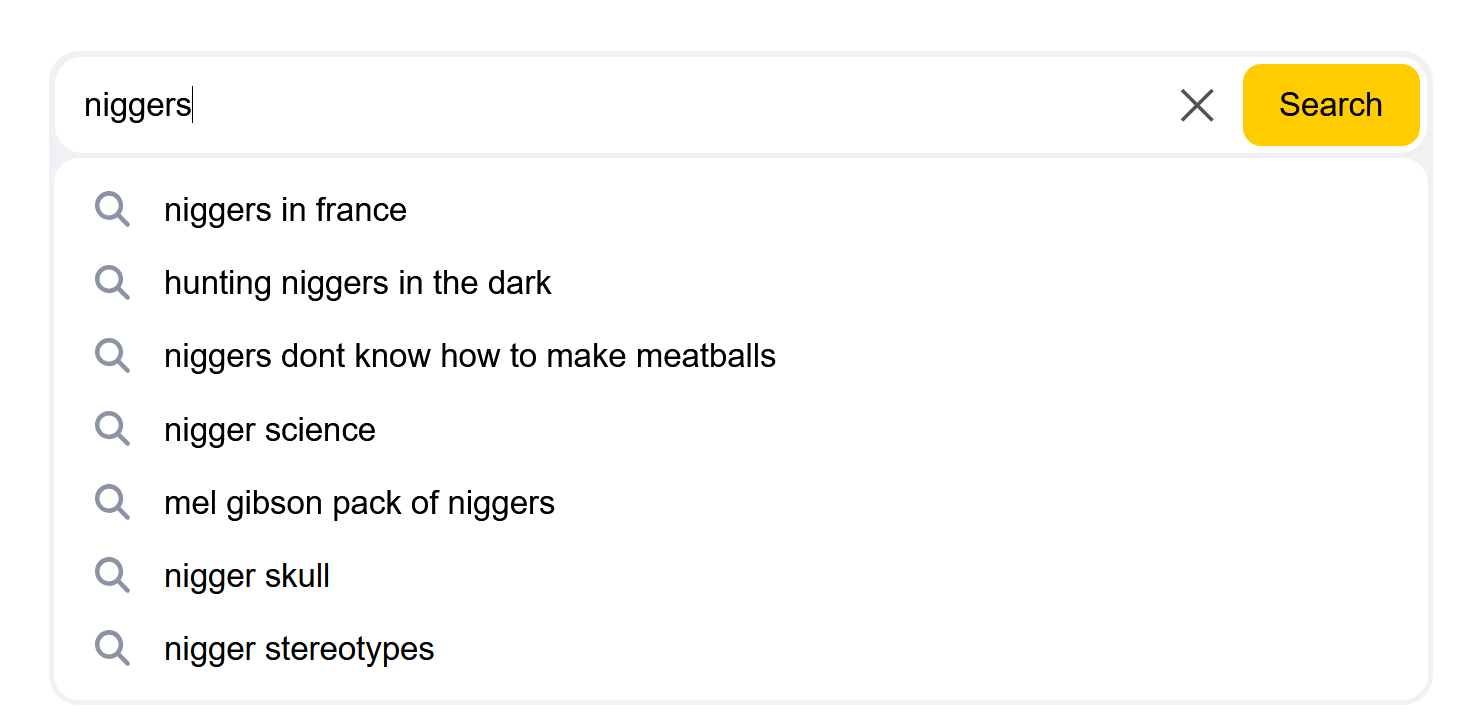Click the magnifier icon beside the 'stereotypes' suggestion
This screenshot has width=1475, height=727.
point(112,649)
